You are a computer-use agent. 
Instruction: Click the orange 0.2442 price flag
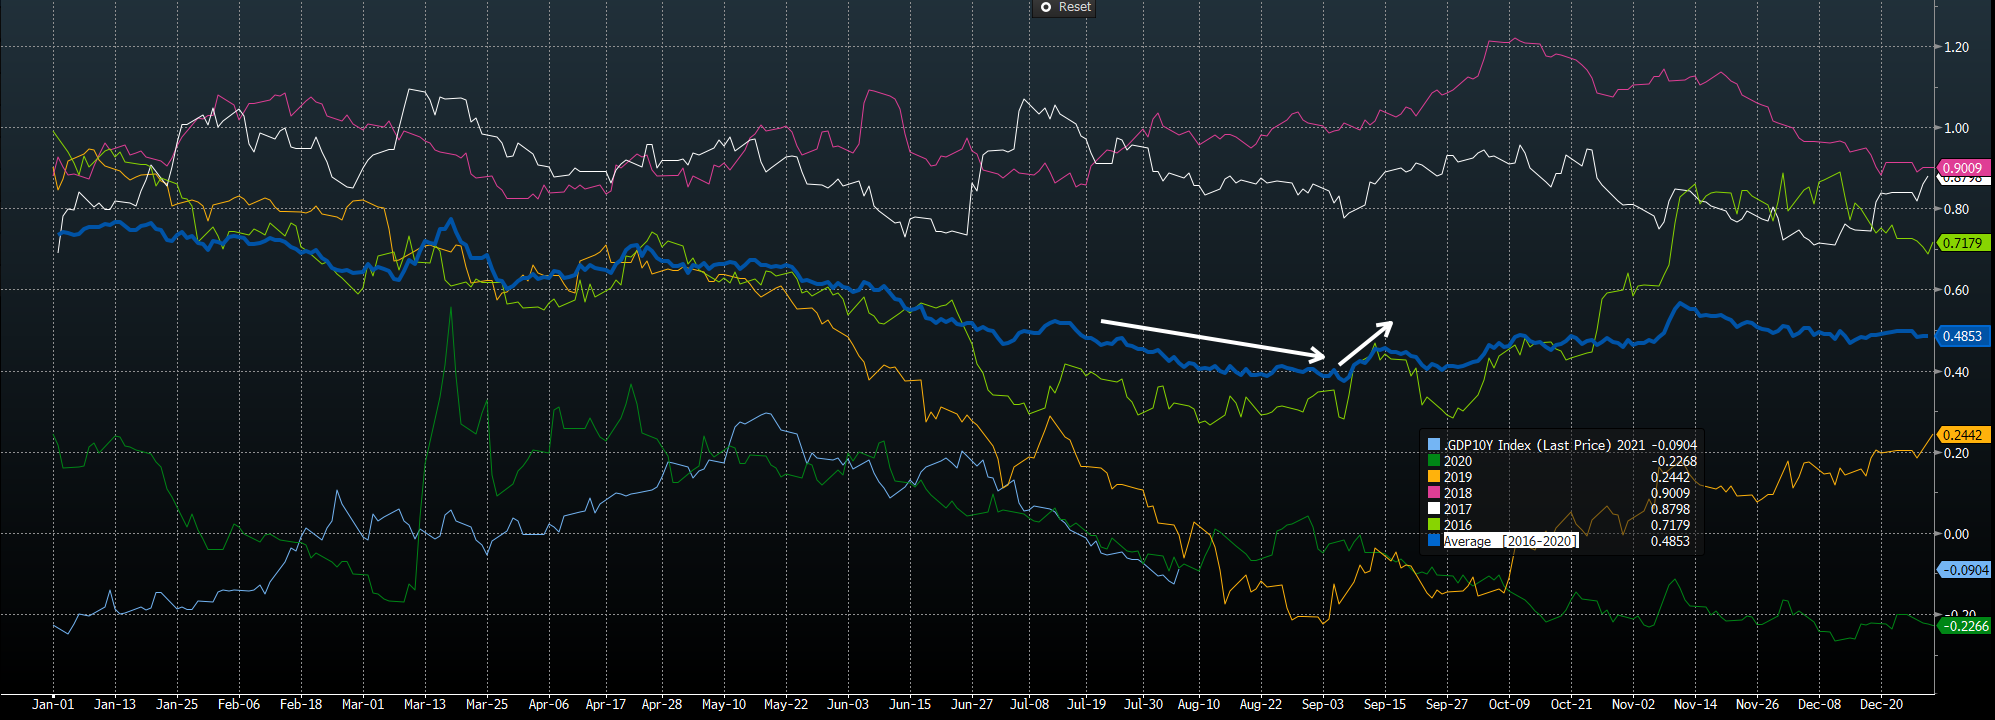pyautogui.click(x=1962, y=435)
